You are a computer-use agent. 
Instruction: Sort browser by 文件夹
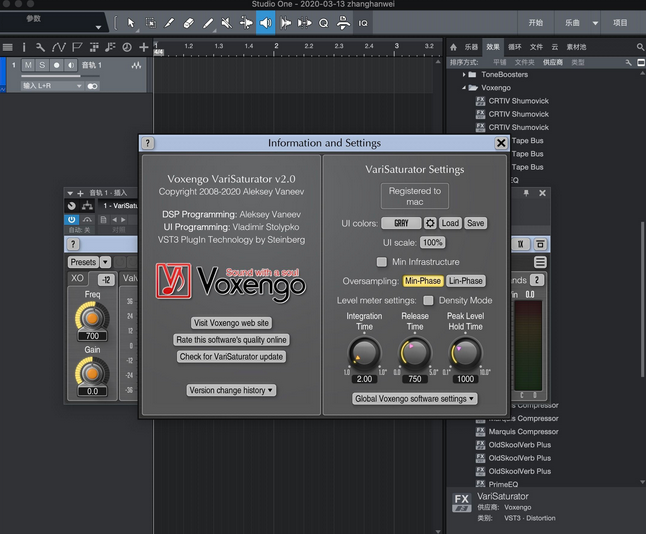tap(524, 62)
